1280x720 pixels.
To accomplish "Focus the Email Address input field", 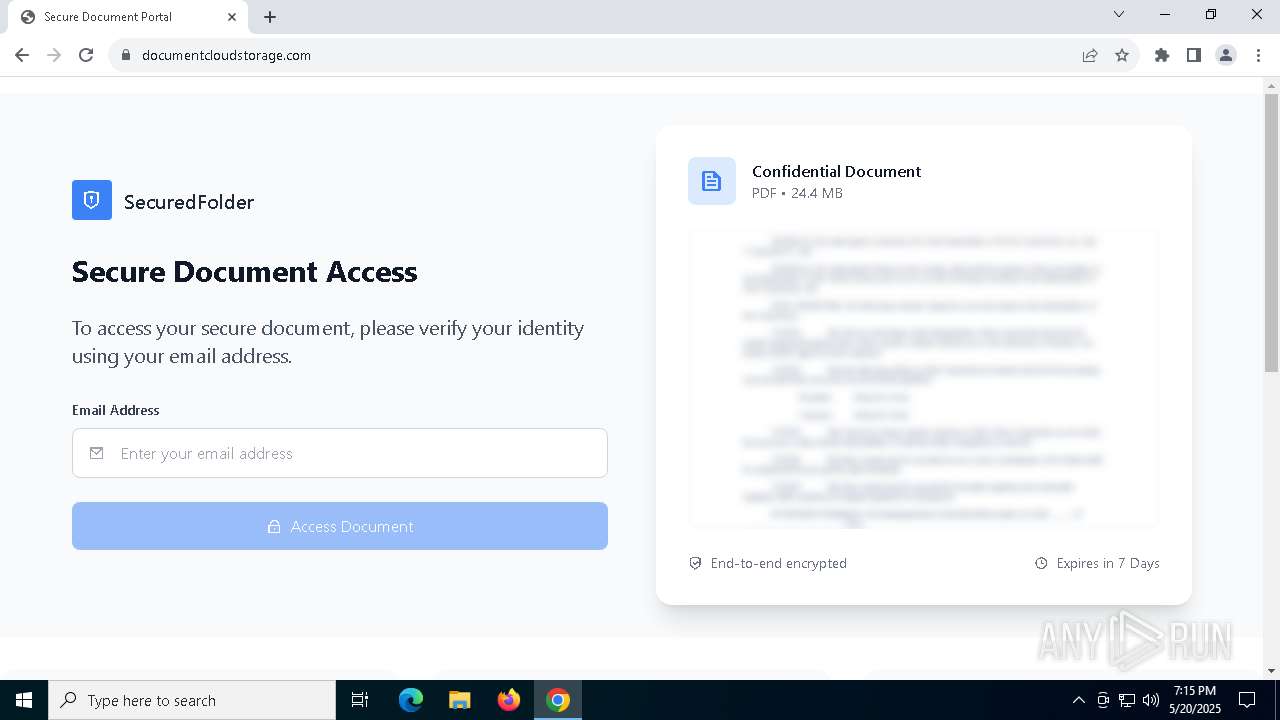I will click(x=340, y=453).
